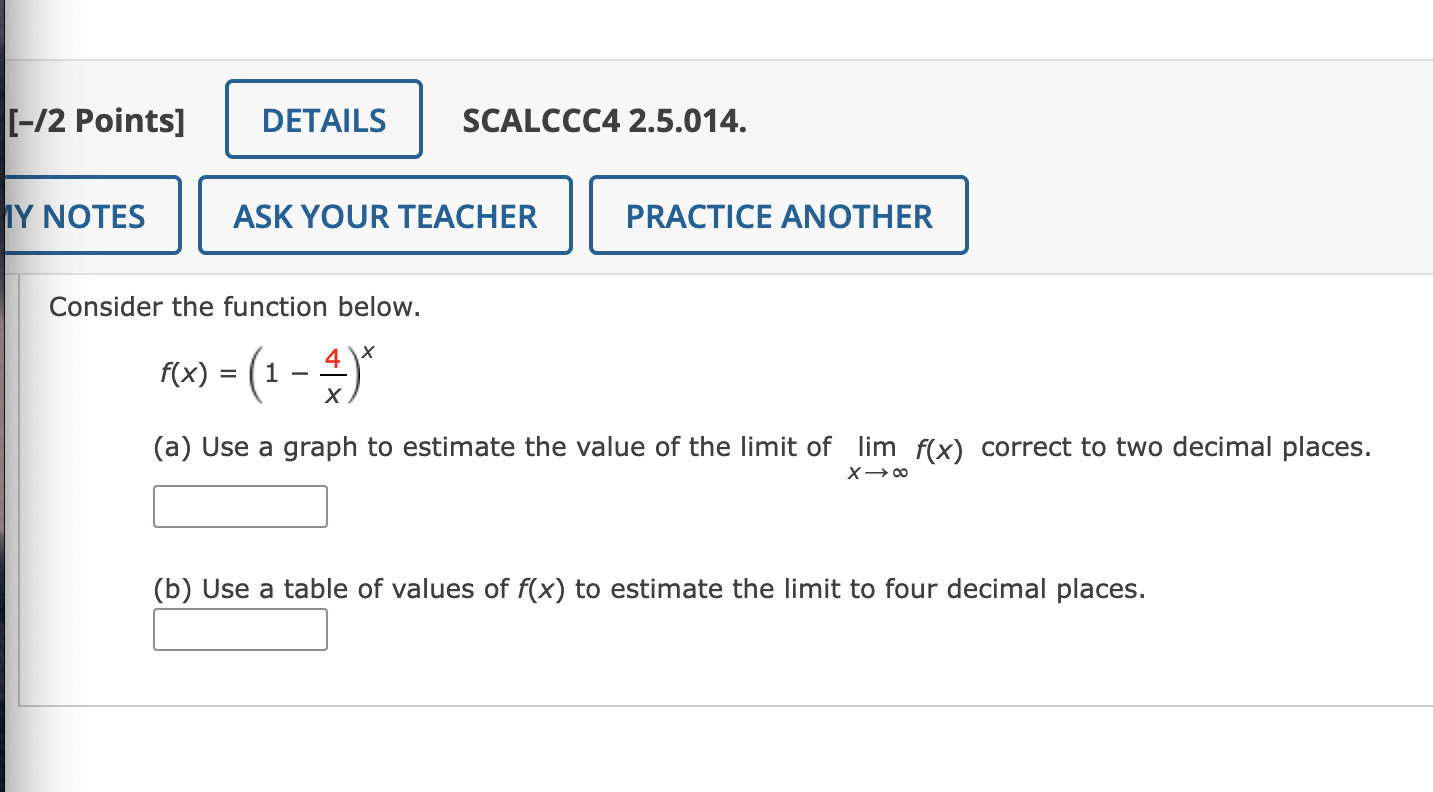Open question details via DETAILS
The width and height of the screenshot is (1433, 792).
(x=322, y=118)
